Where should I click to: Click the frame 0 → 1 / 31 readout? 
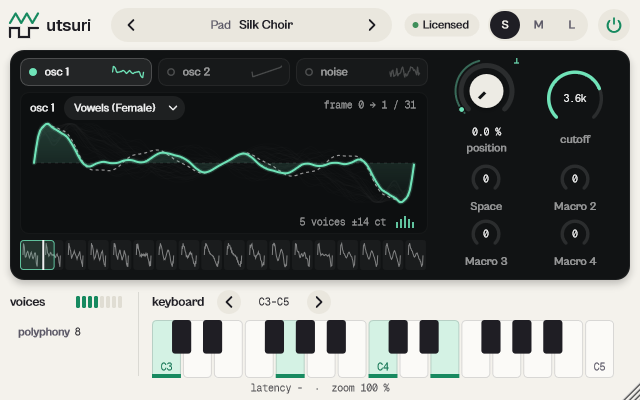370,105
